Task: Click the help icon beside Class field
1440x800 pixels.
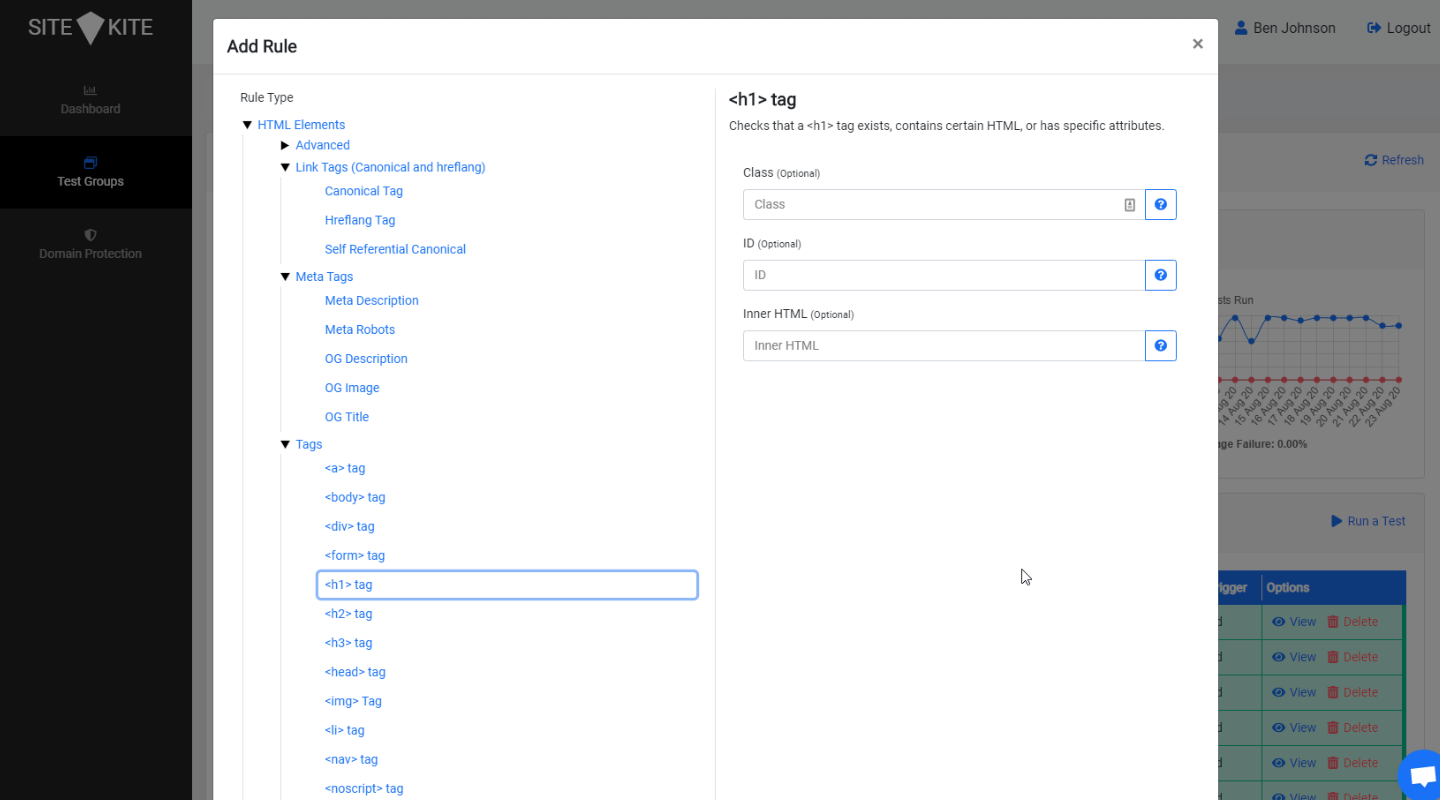Action: (1160, 204)
